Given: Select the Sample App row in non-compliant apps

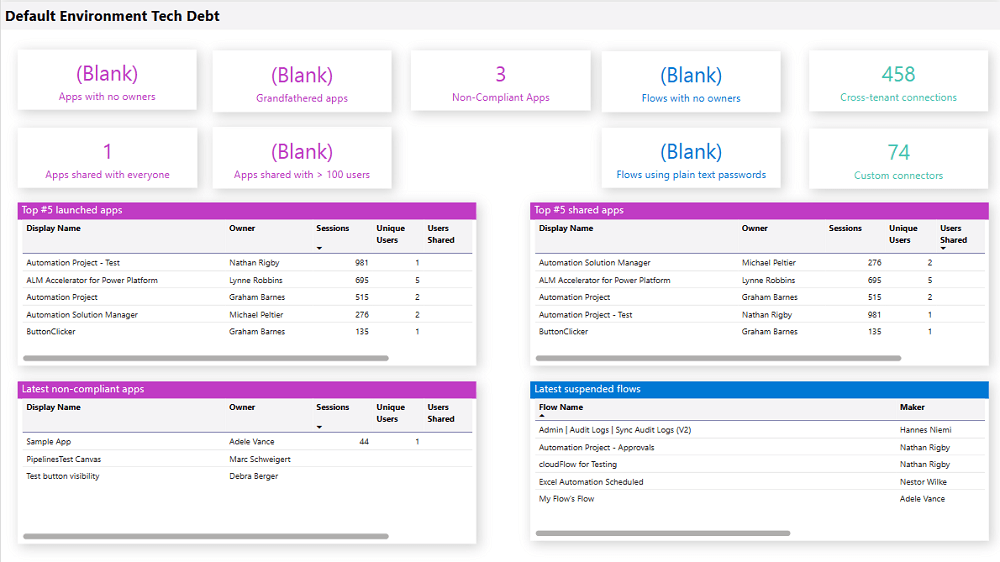Looking at the screenshot, I should [x=49, y=441].
